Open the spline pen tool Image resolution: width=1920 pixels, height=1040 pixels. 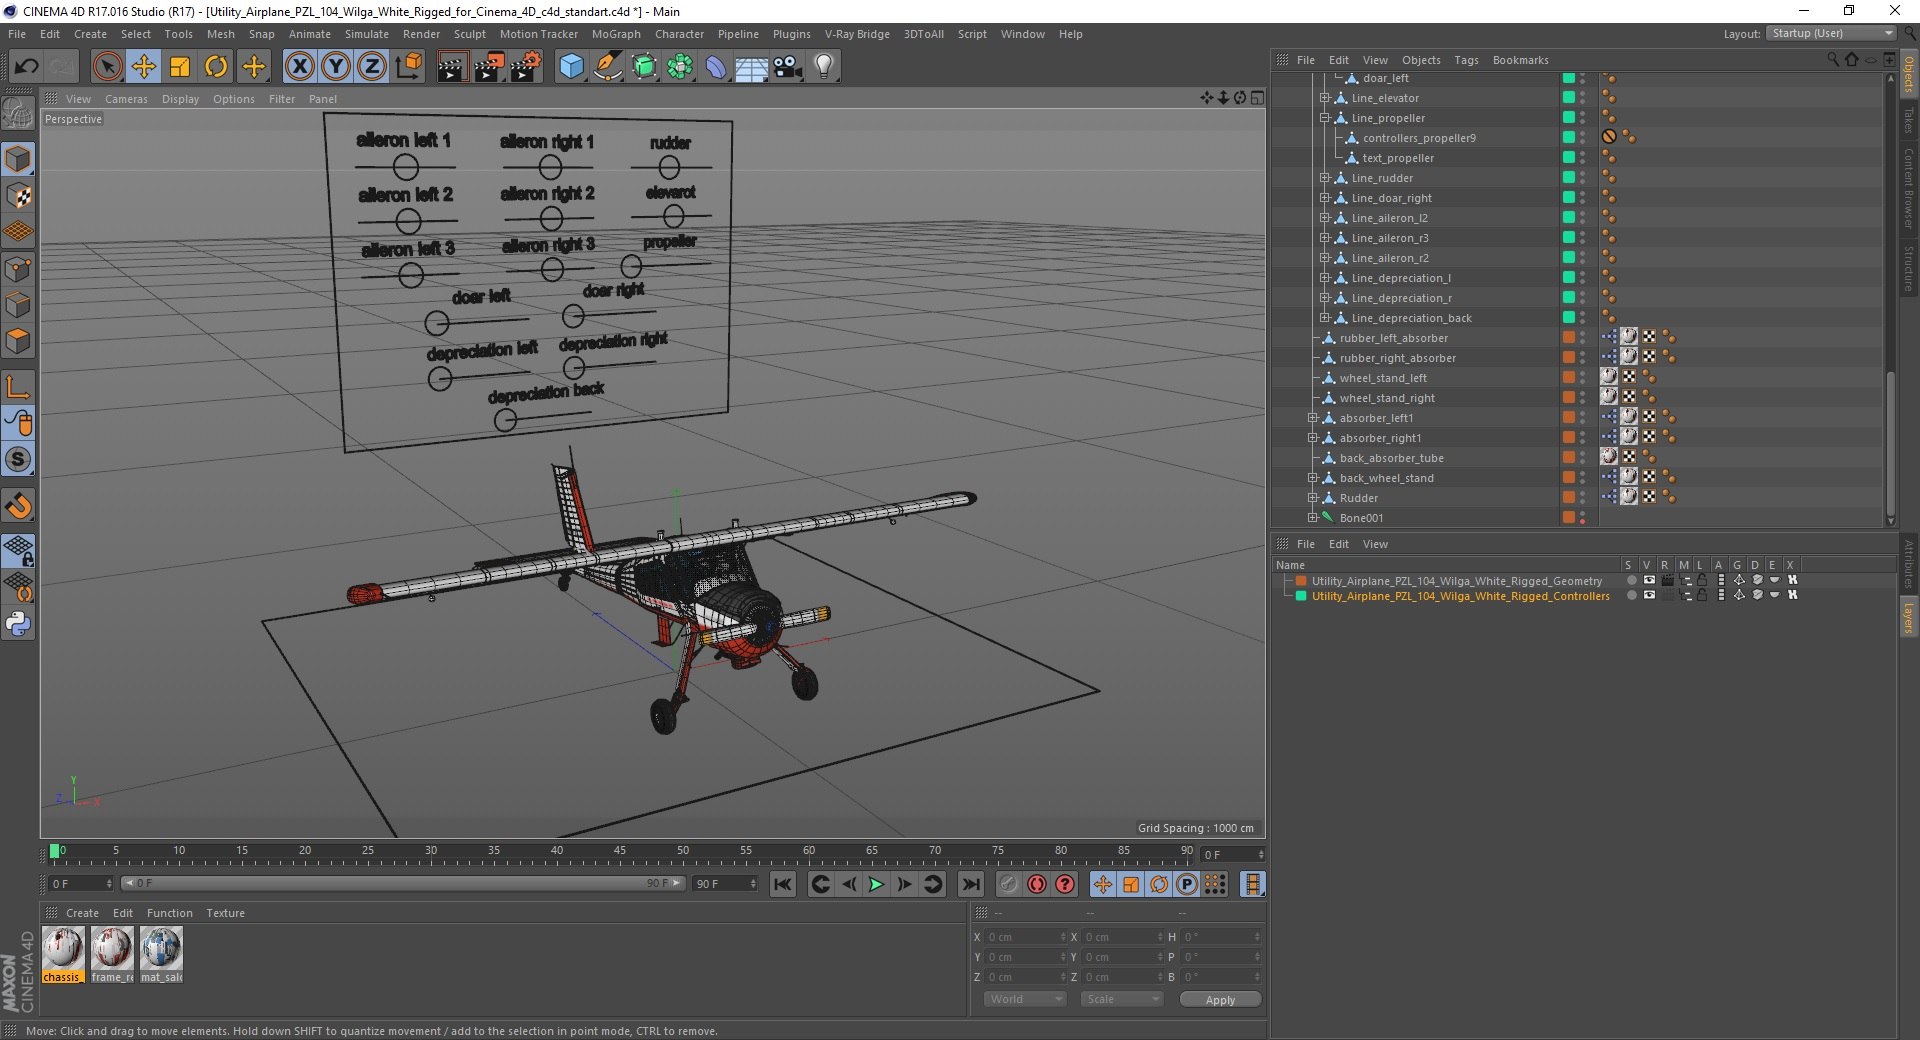[x=607, y=67]
